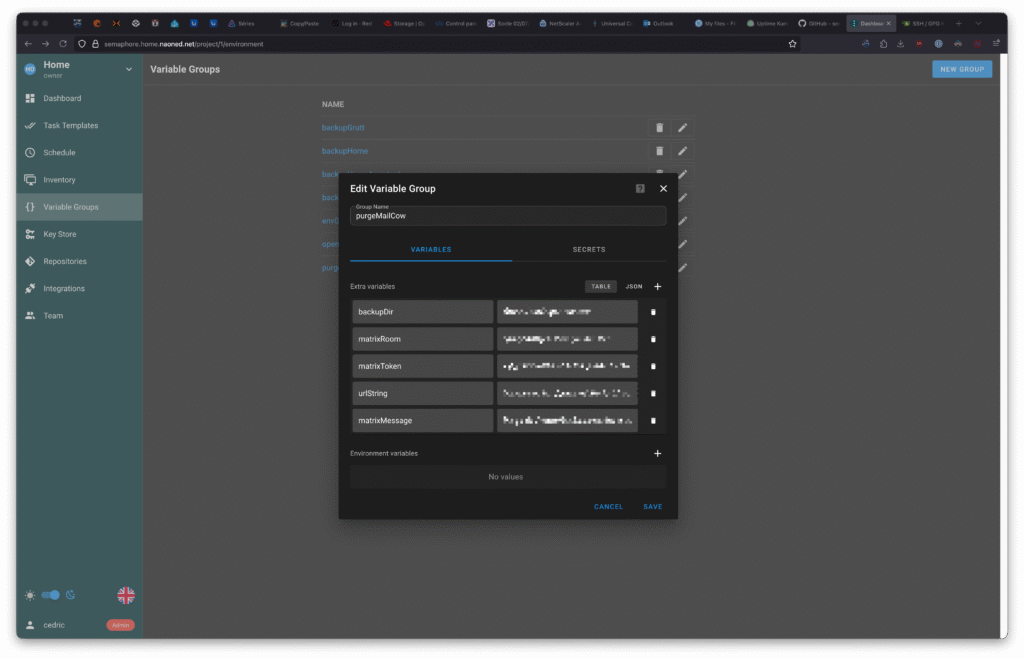
Task: Click trash icon for backupHome group
Action: coord(659,151)
